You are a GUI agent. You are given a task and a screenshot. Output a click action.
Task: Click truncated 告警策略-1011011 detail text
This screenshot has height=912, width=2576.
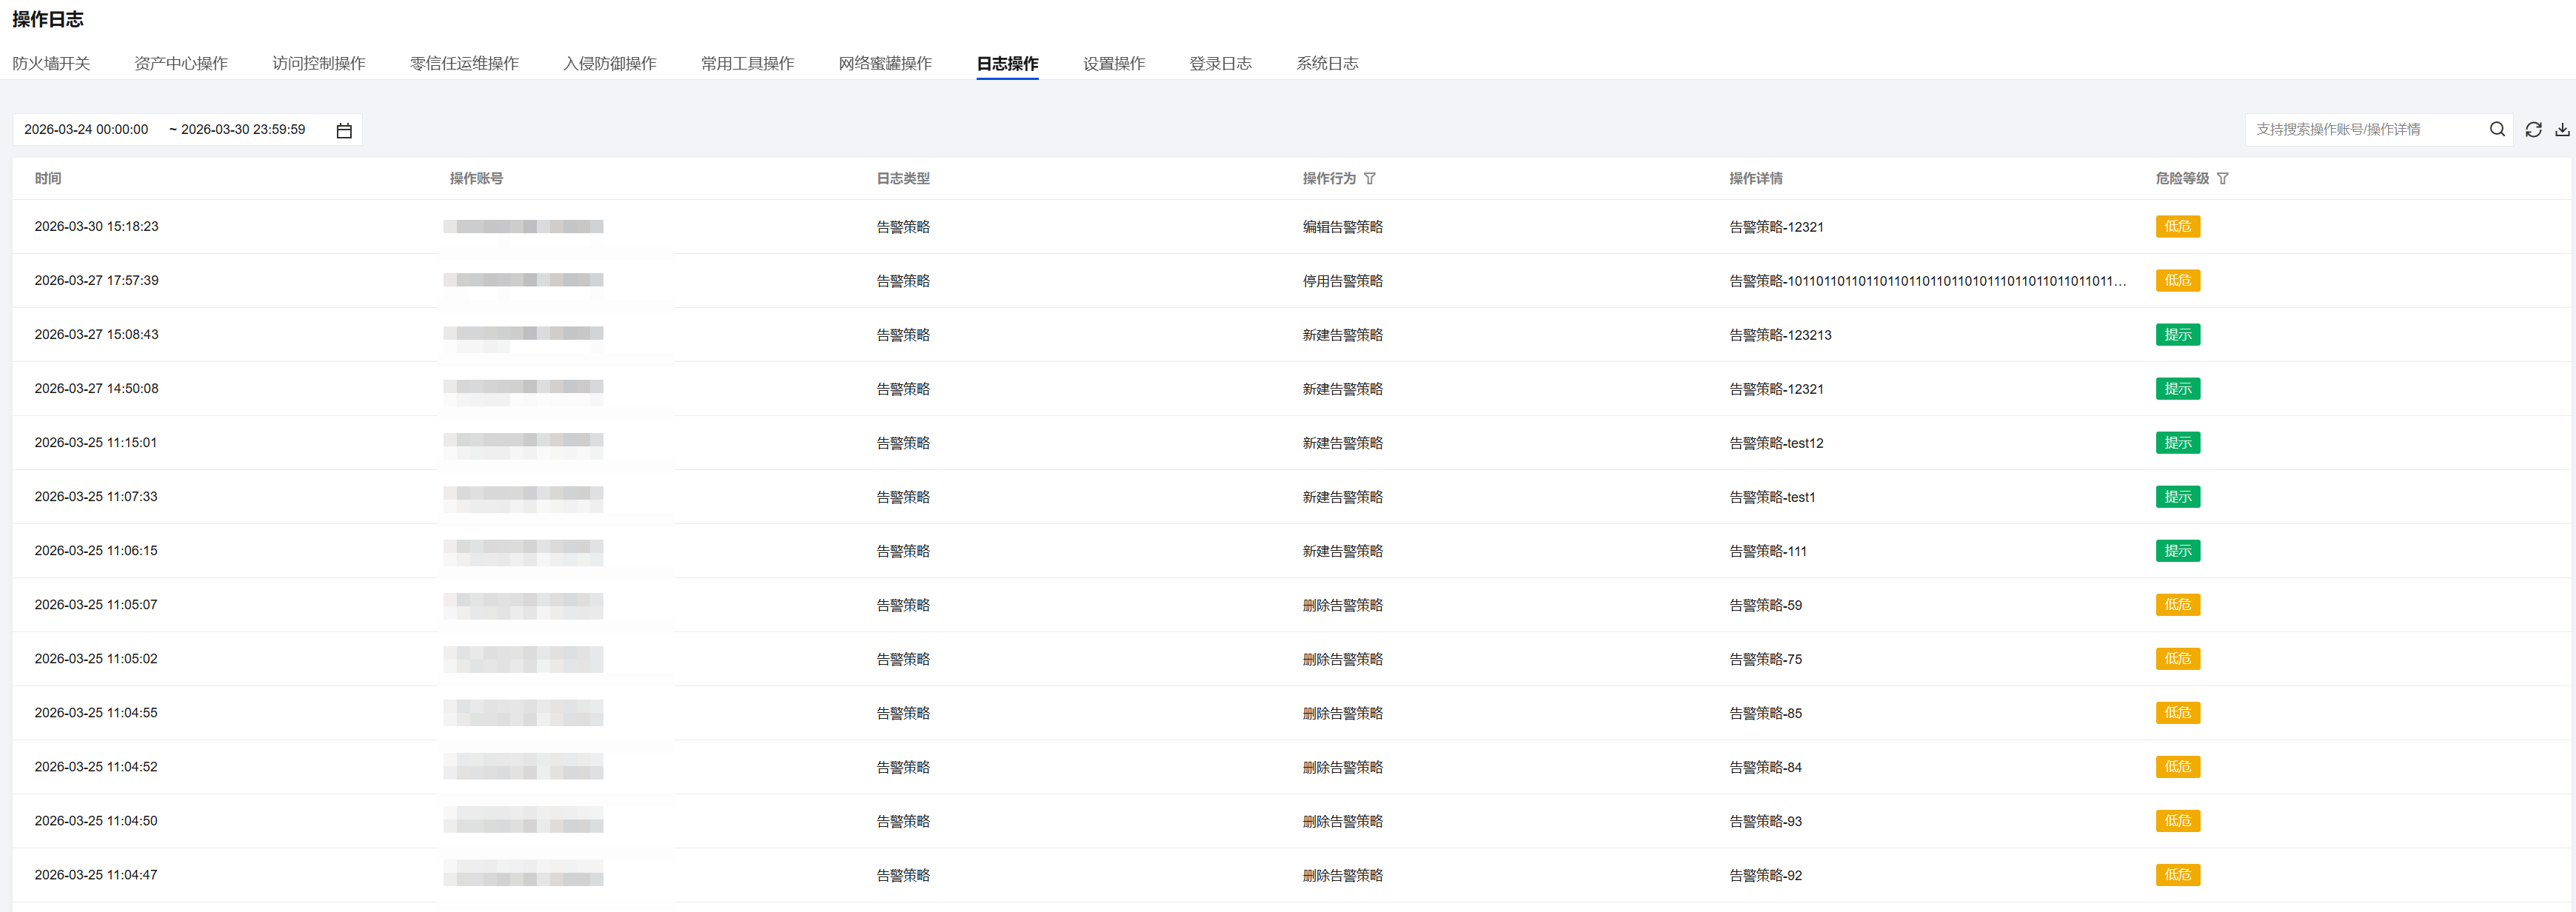[1927, 281]
